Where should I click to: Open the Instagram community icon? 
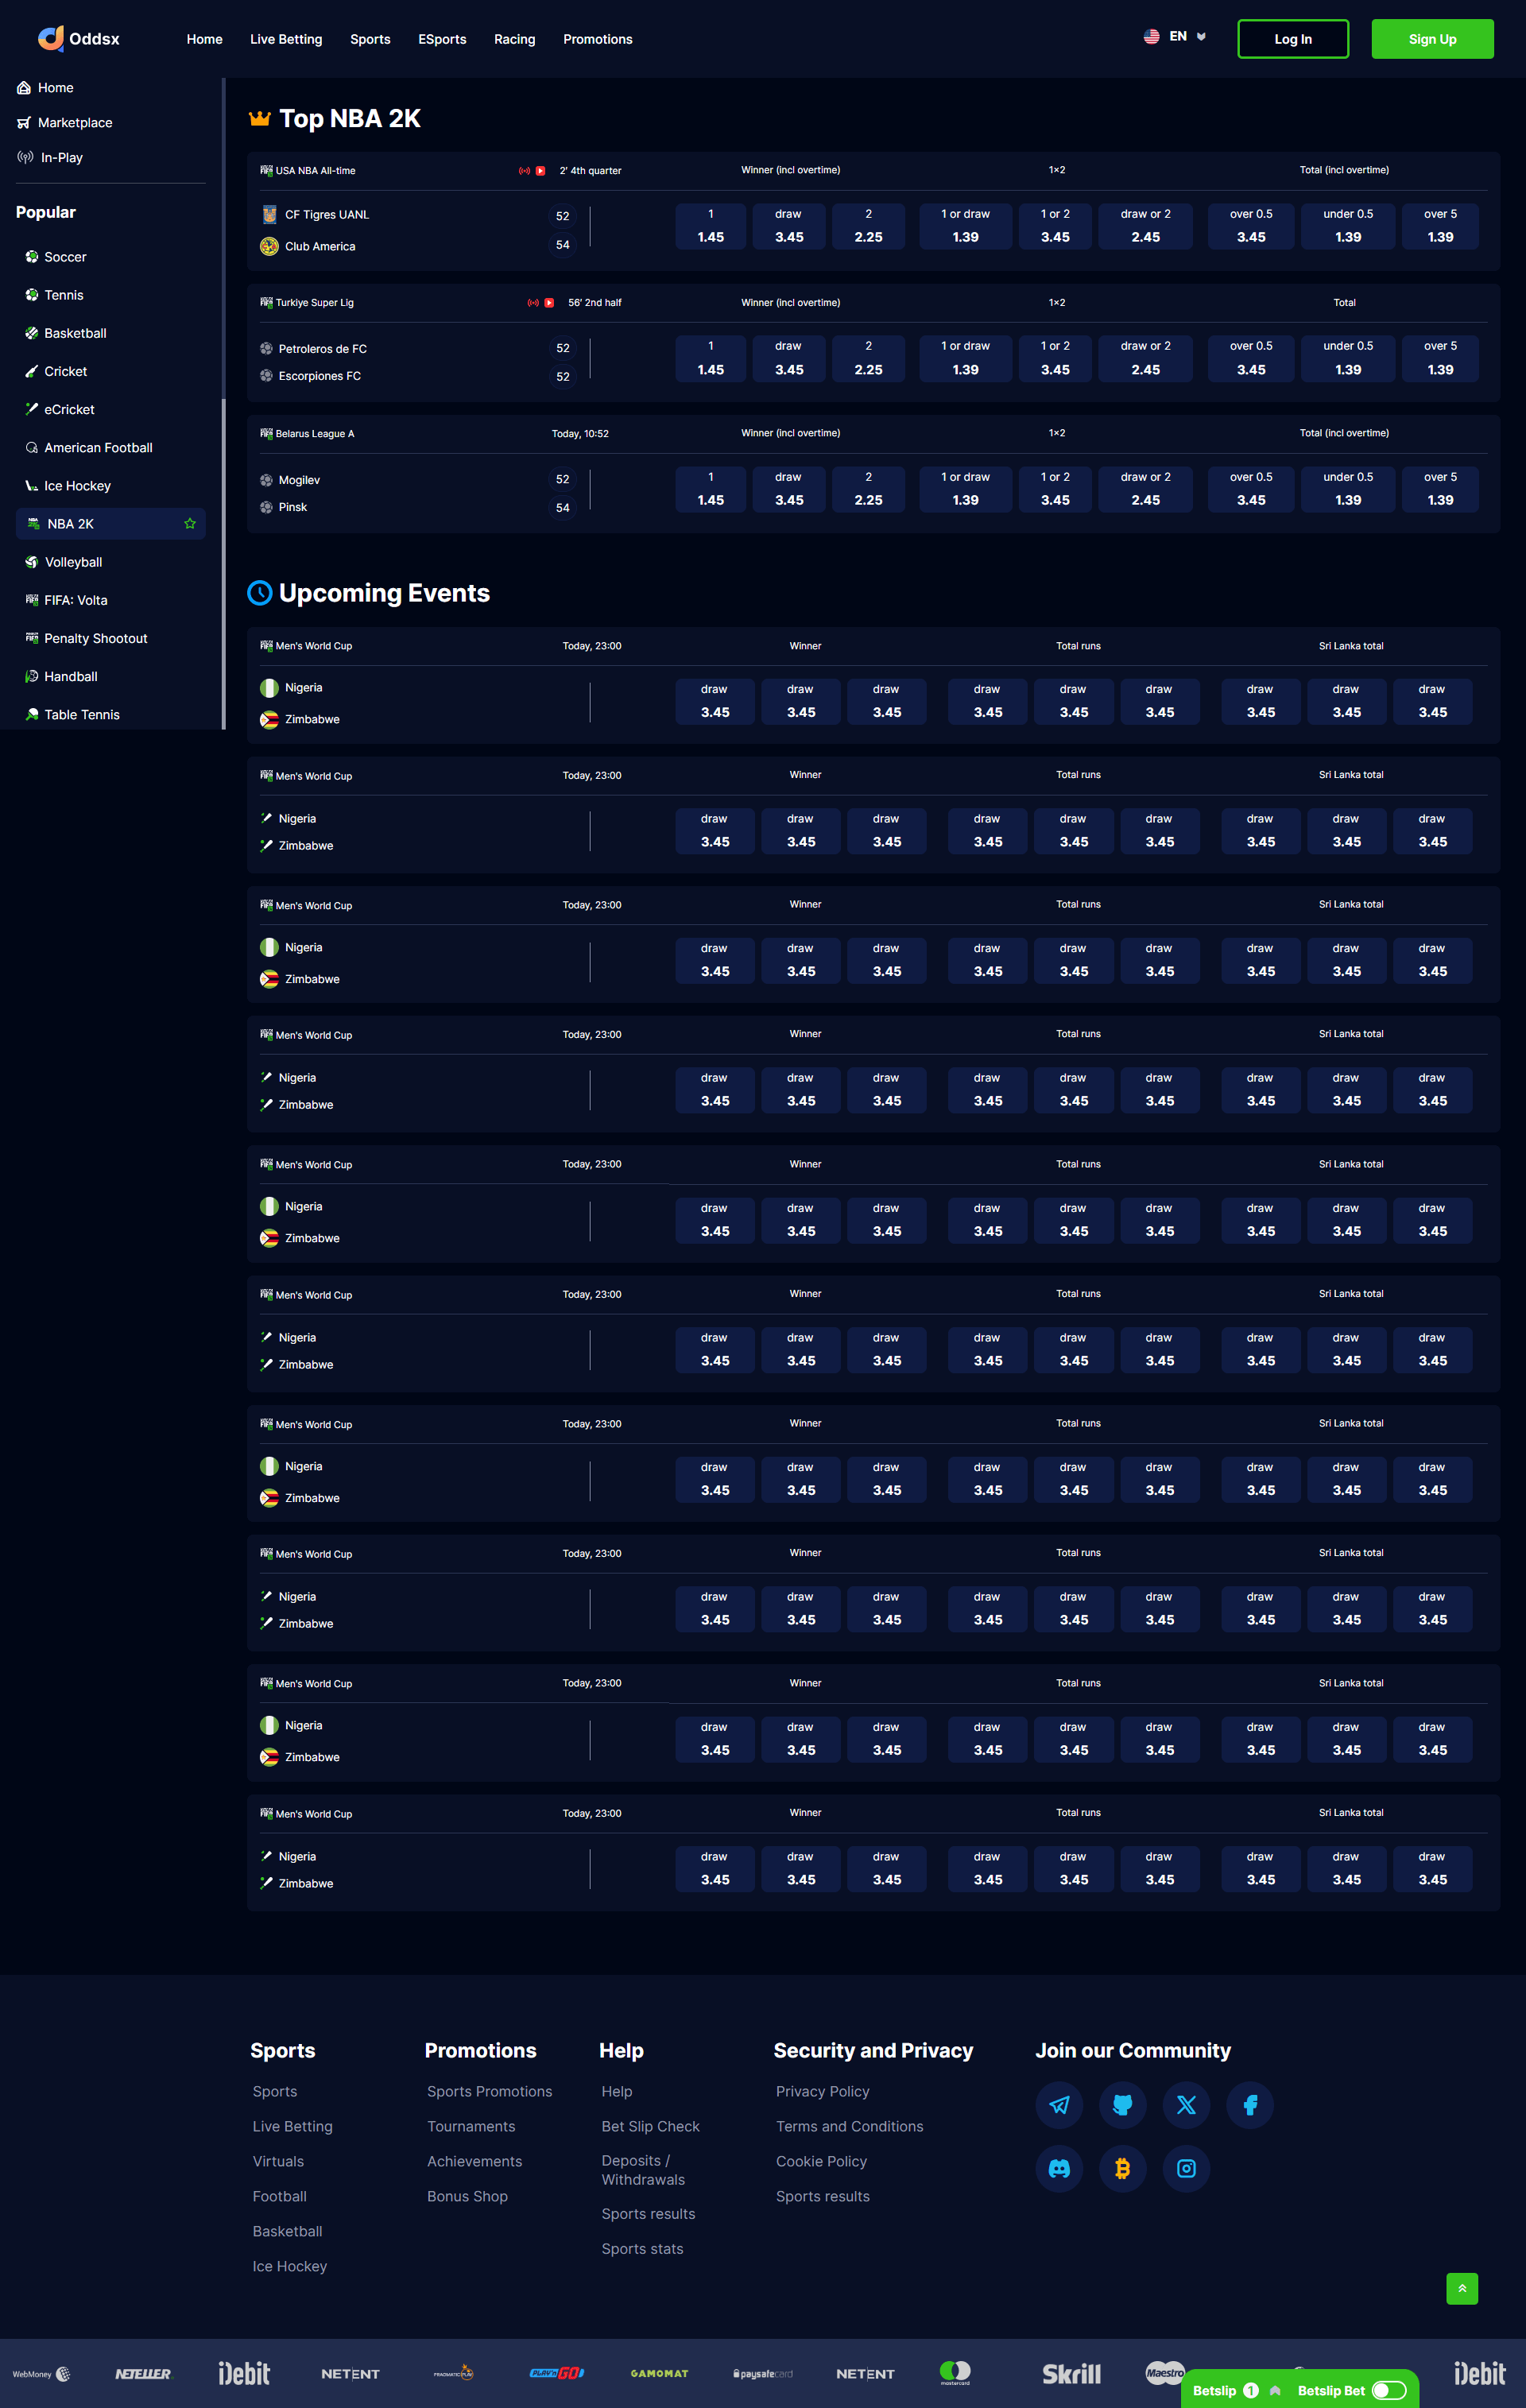click(x=1186, y=2168)
